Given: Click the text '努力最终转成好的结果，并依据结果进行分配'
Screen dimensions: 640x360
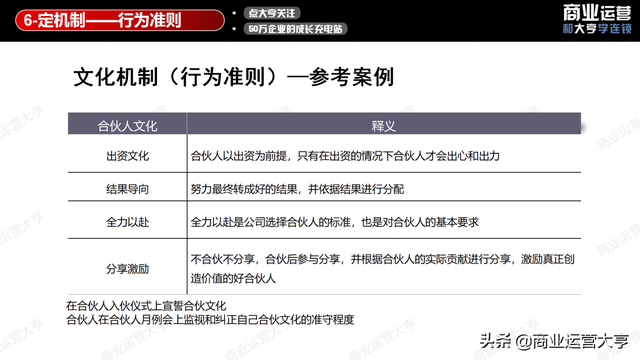Looking at the screenshot, I should coord(297,189).
